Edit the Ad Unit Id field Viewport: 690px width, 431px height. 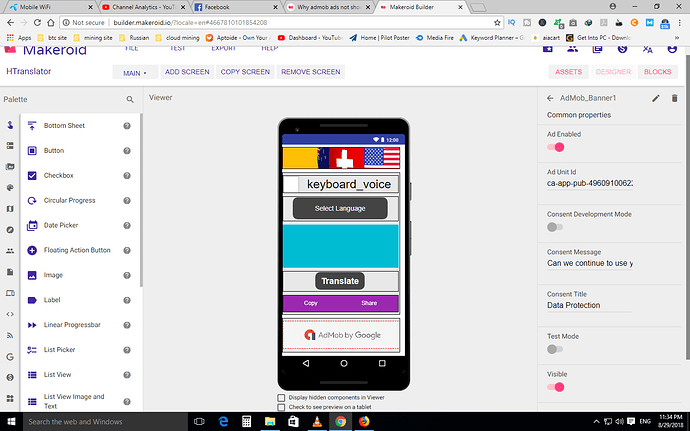pyautogui.click(x=590, y=183)
